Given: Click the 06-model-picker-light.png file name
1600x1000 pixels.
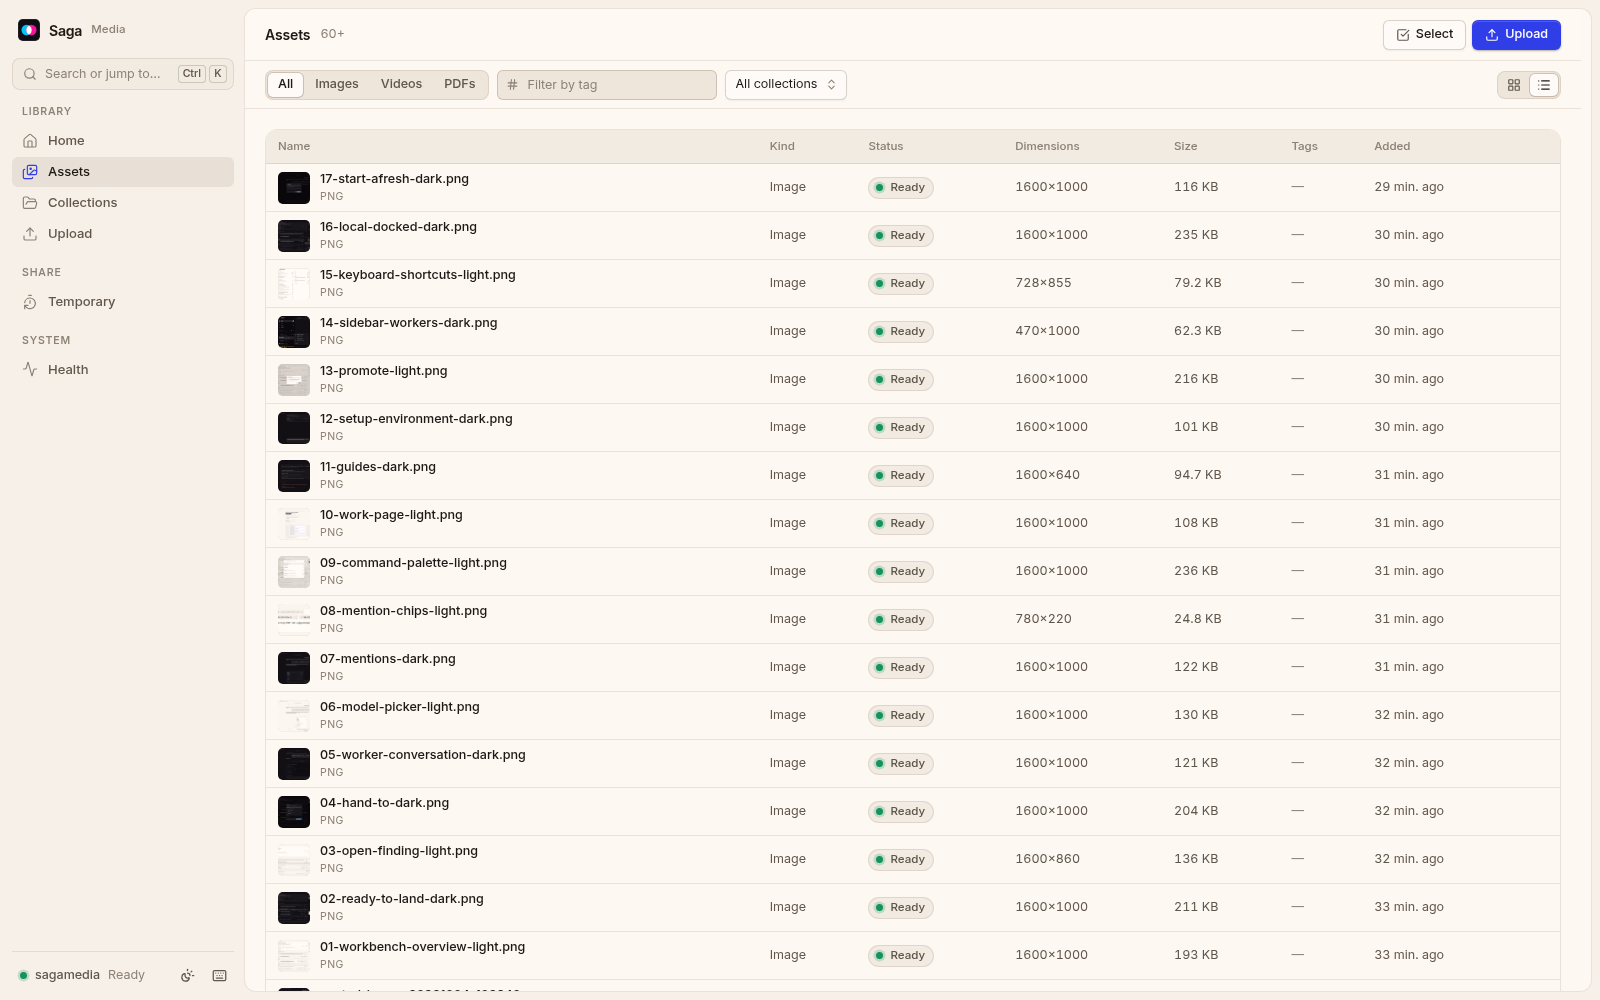Looking at the screenshot, I should point(400,707).
